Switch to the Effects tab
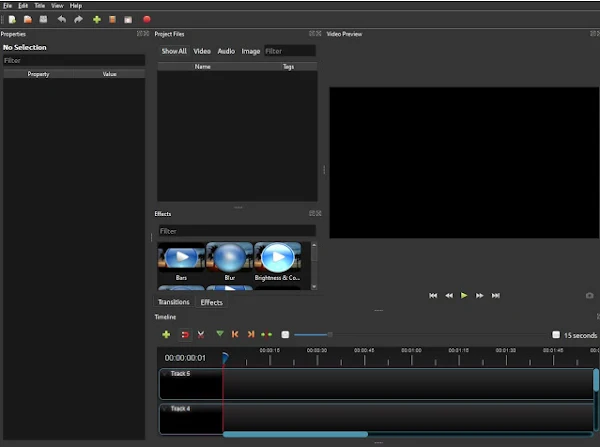 pyautogui.click(x=211, y=302)
